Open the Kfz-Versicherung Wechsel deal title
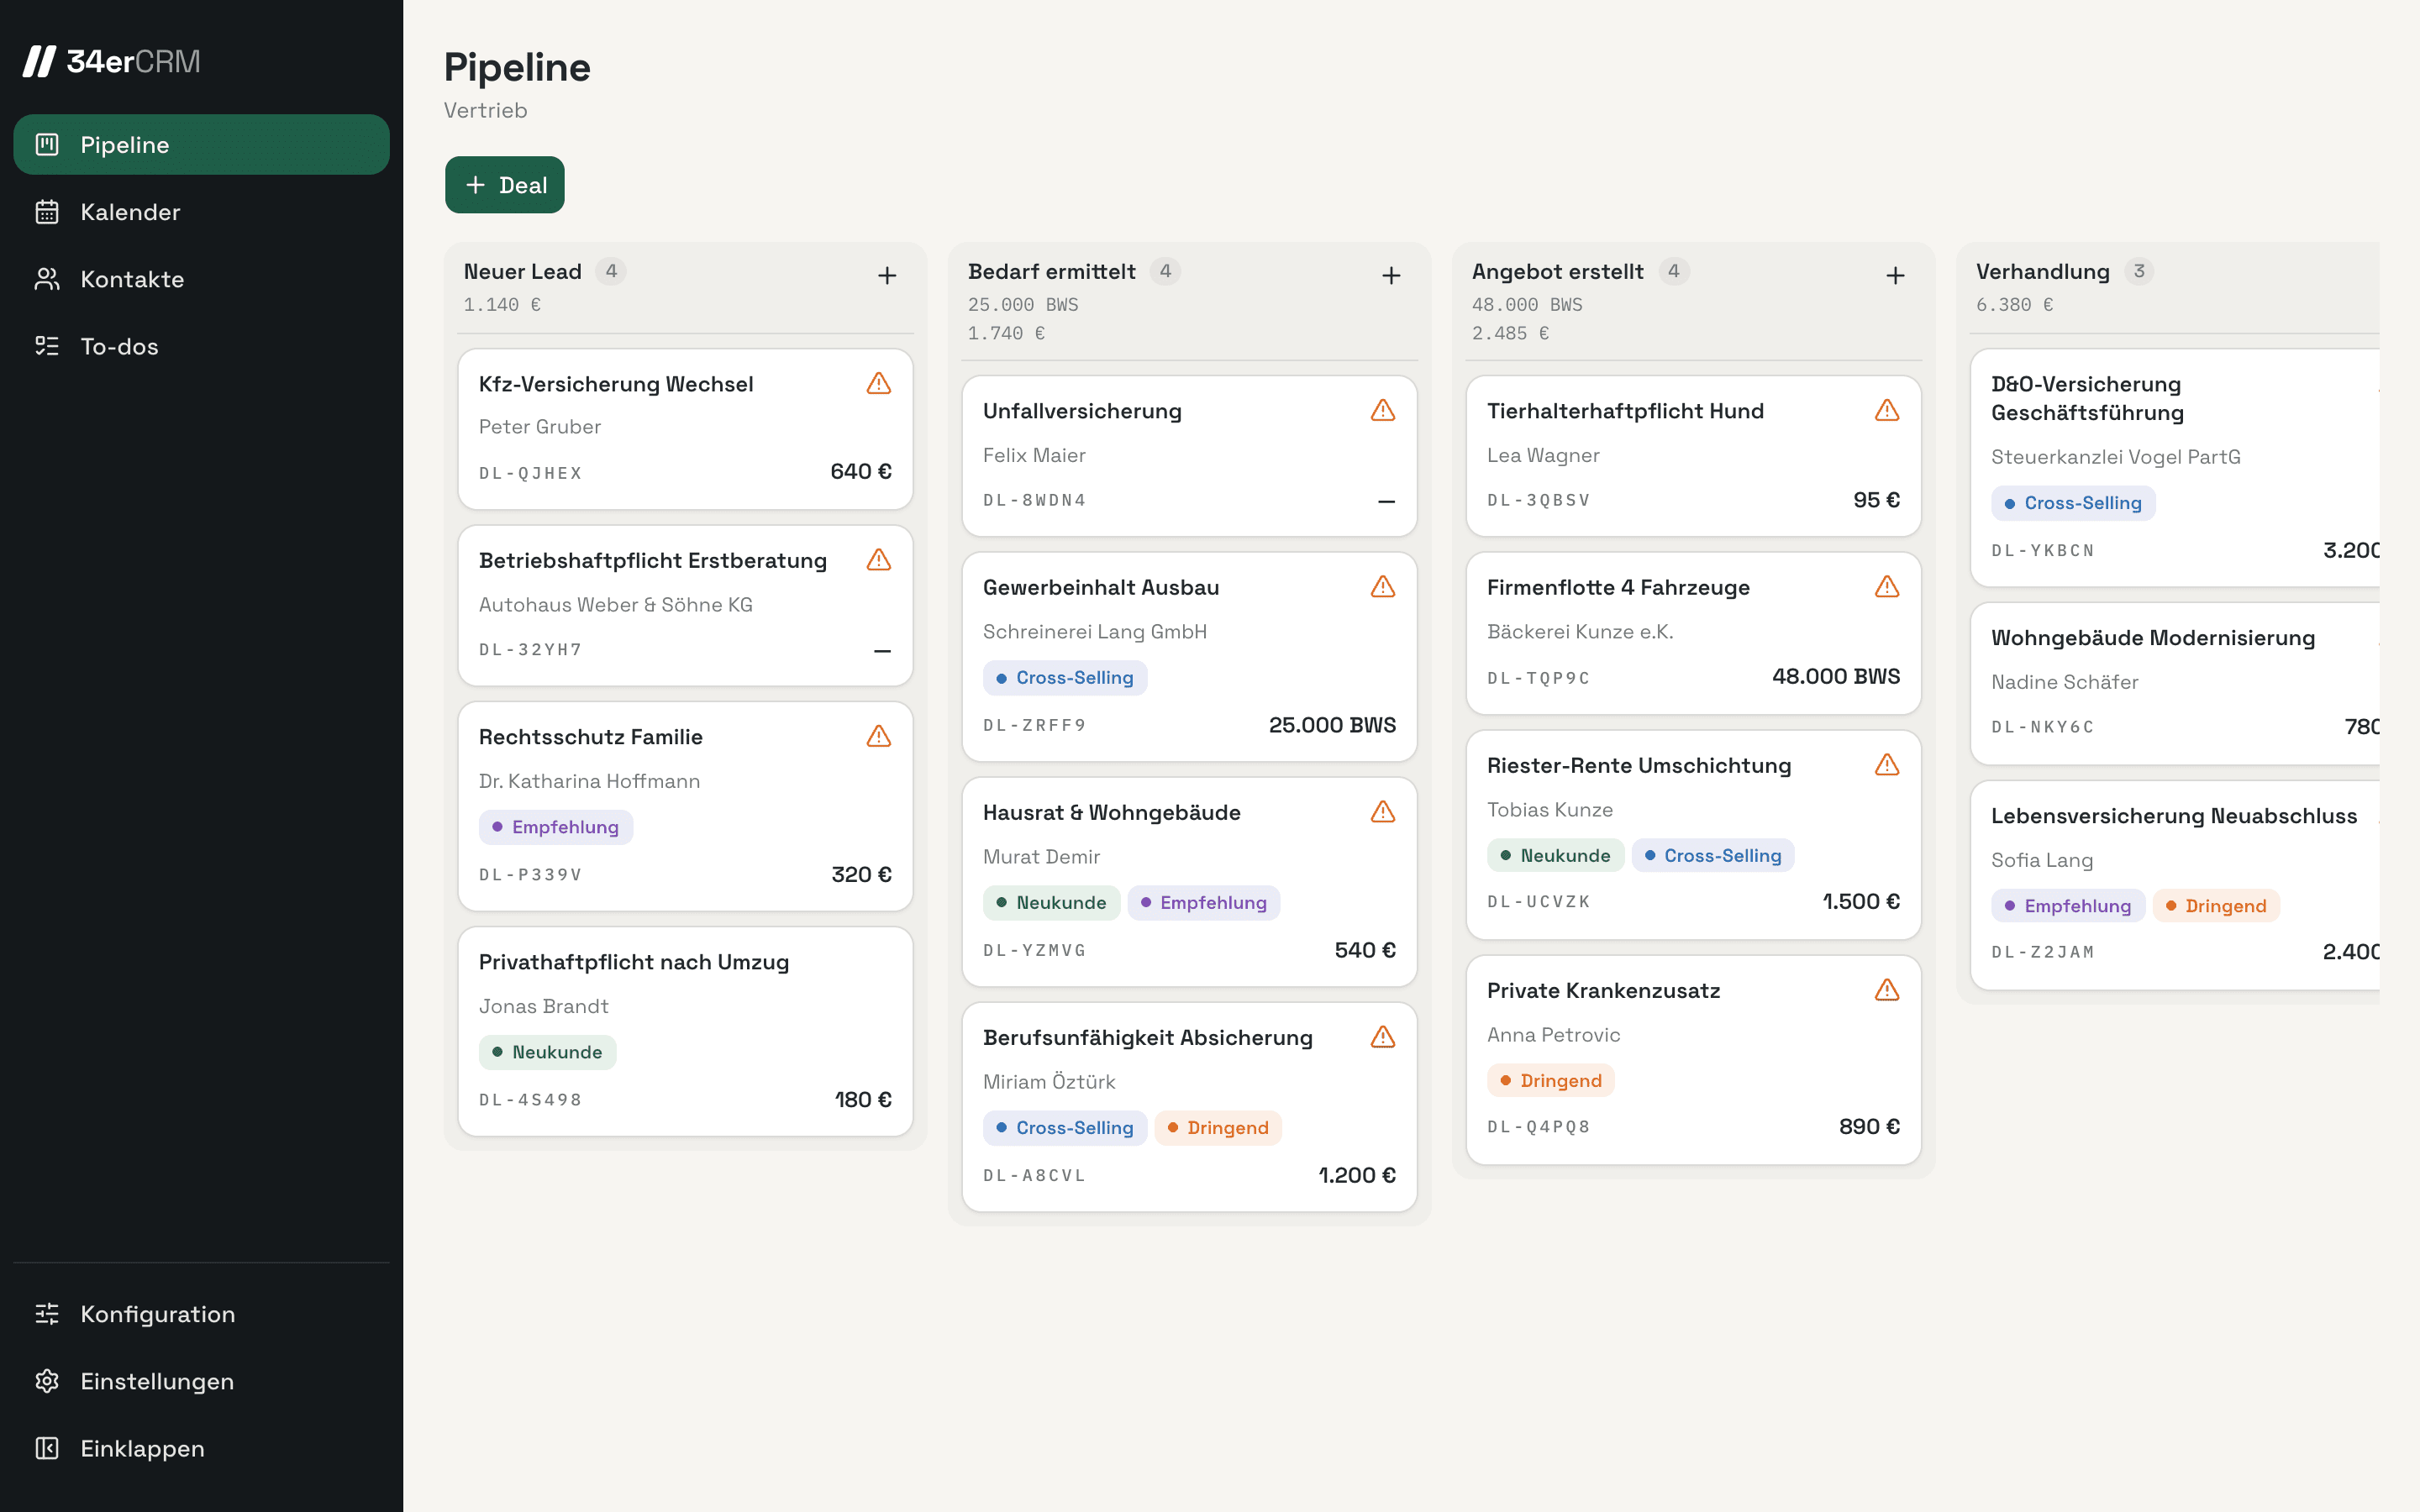 616,384
